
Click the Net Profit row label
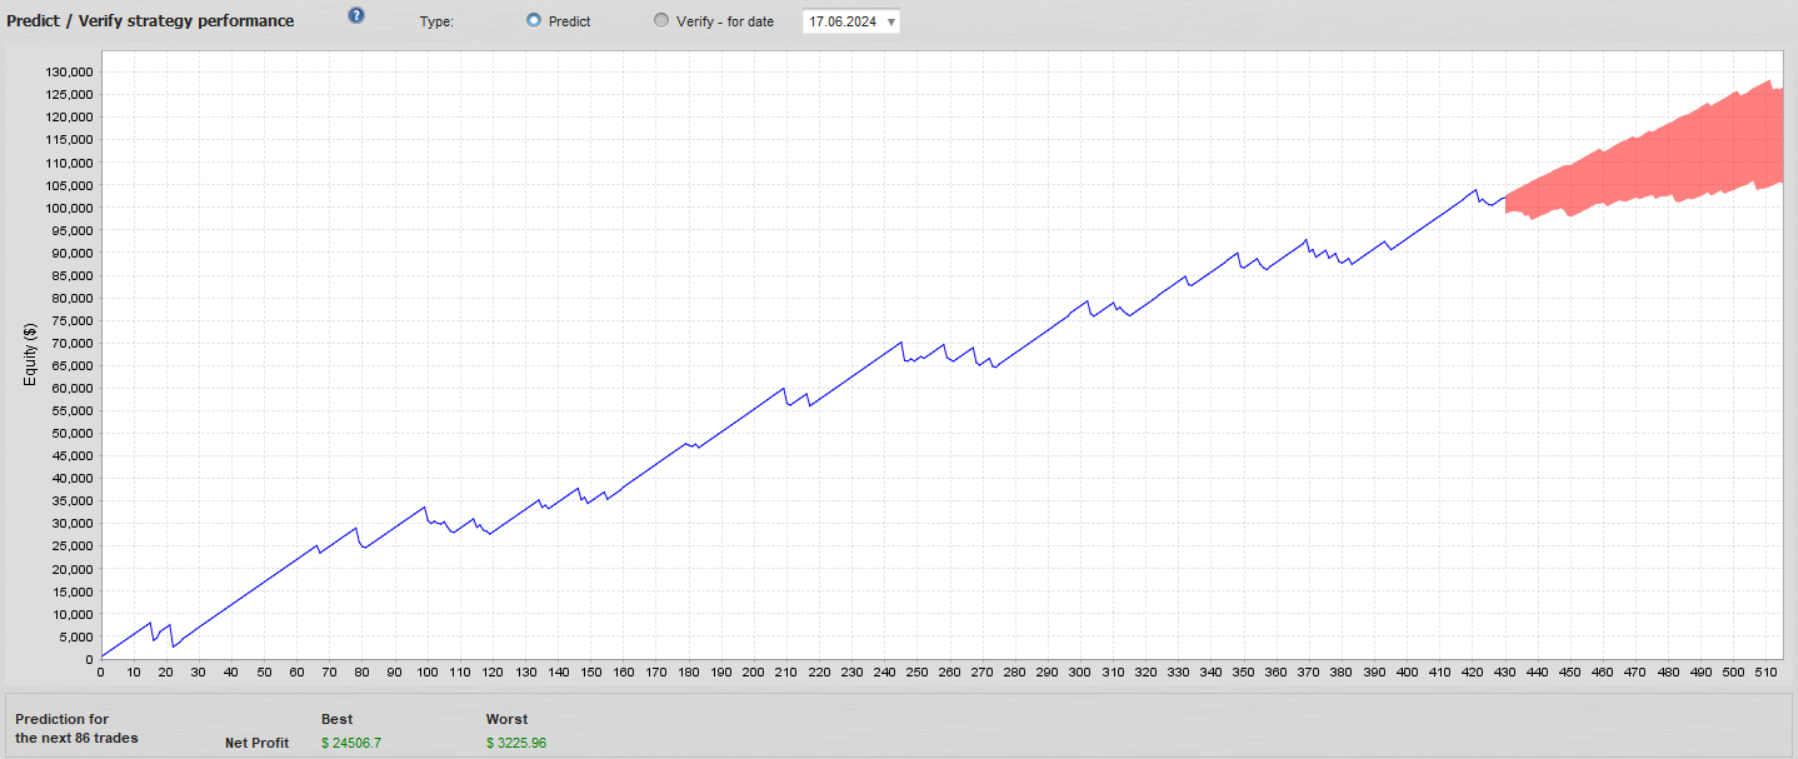[x=257, y=743]
